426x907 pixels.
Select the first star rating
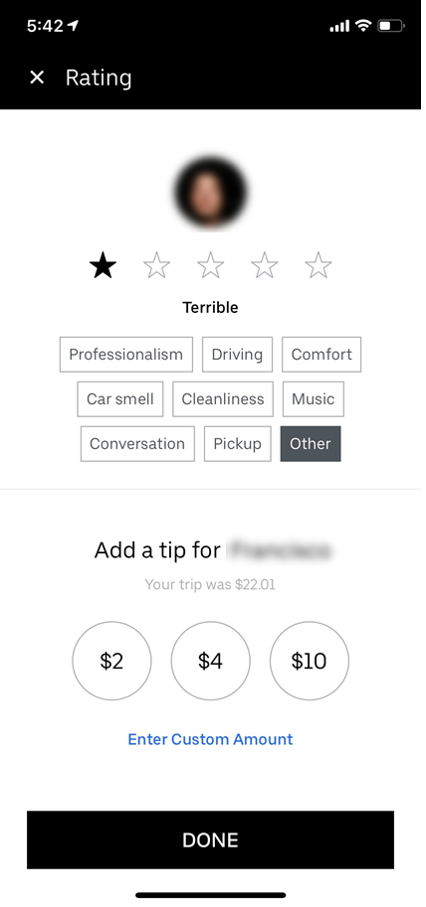click(x=103, y=266)
